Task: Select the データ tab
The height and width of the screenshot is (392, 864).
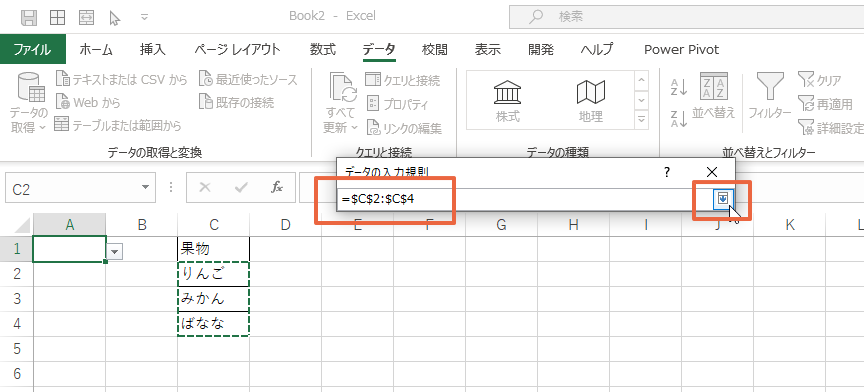Action: point(379,50)
